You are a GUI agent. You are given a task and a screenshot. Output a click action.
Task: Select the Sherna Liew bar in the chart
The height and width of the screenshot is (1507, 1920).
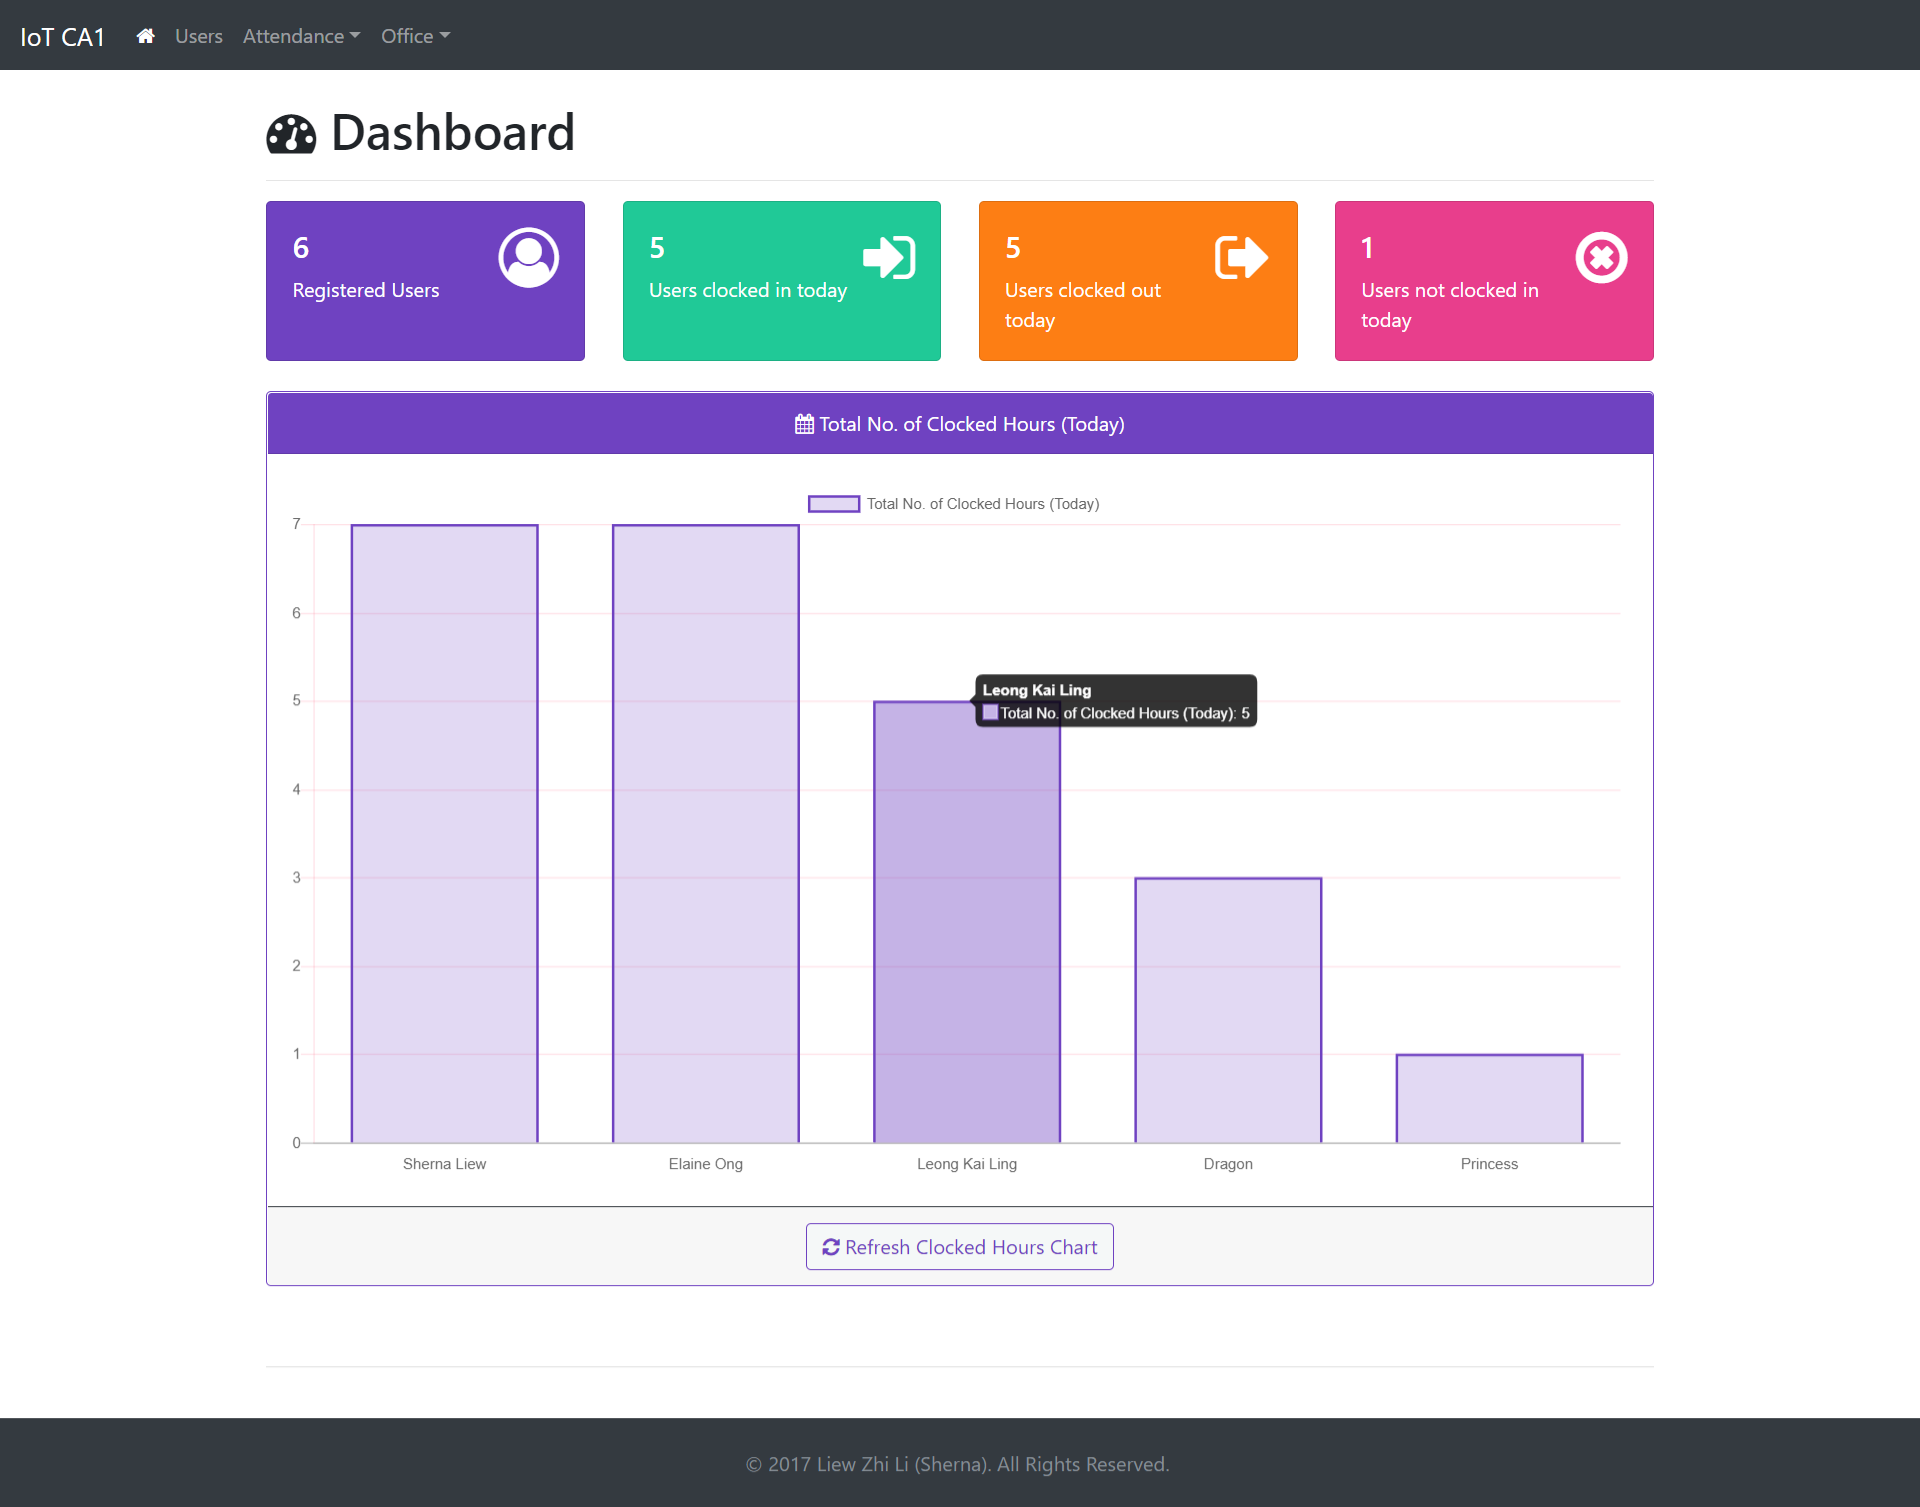click(x=444, y=830)
